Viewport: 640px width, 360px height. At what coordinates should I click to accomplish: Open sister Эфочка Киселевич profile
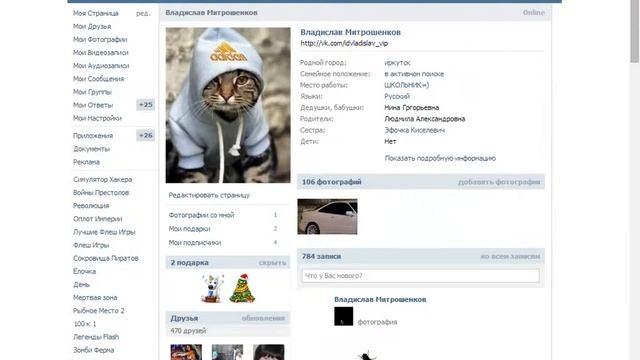point(414,130)
